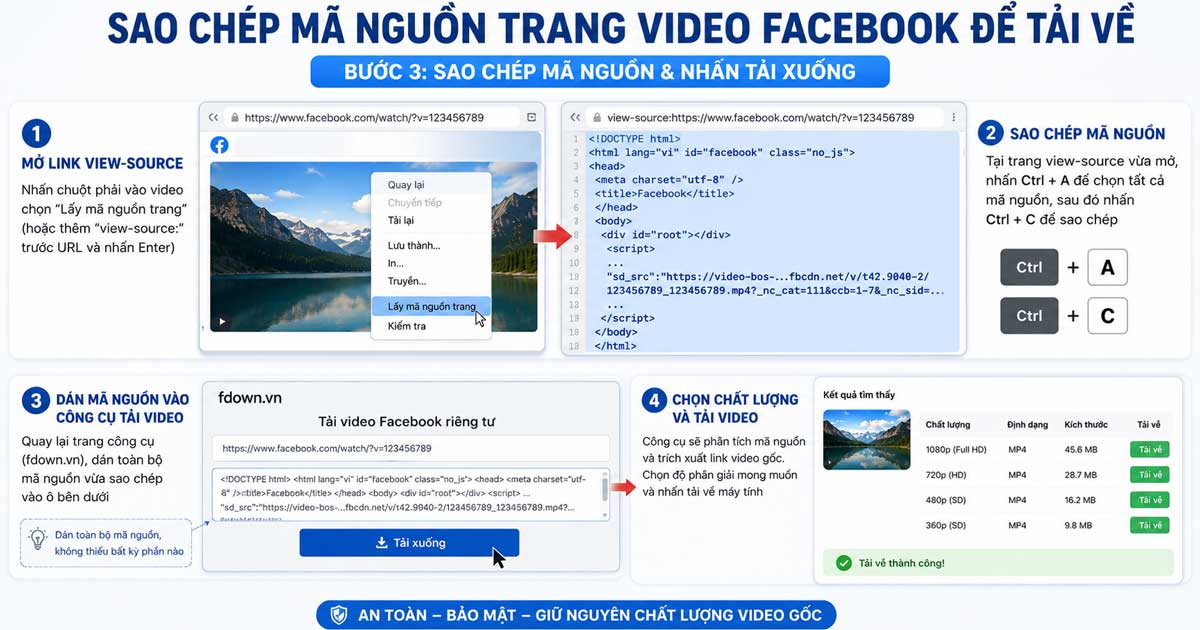This screenshot has height=630, width=1200.
Task: Click the '123456789_123456789.mp4' code line
Action: click(775, 290)
